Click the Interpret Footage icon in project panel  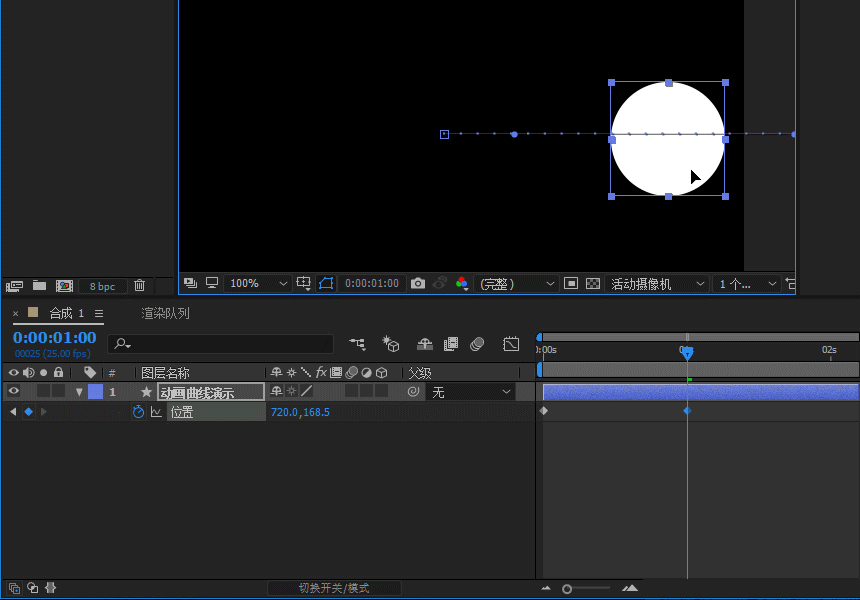[14, 286]
